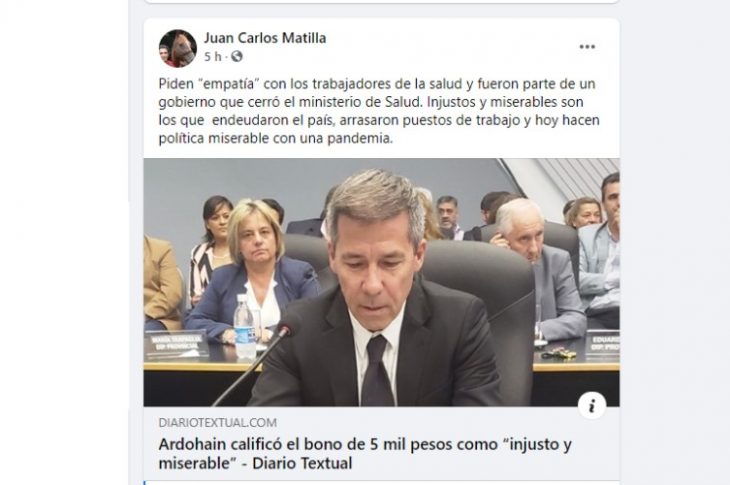Open the Ardohain bono article headline

365,453
